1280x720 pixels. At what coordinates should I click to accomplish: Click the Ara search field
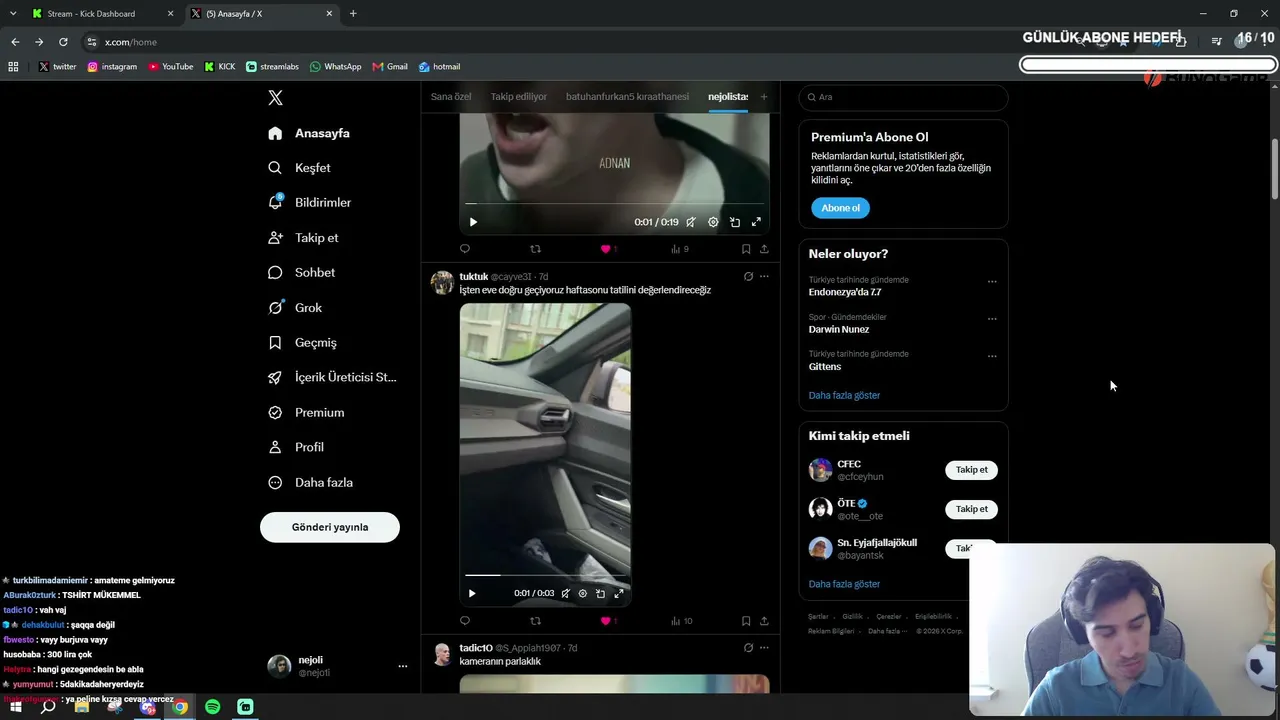click(903, 97)
